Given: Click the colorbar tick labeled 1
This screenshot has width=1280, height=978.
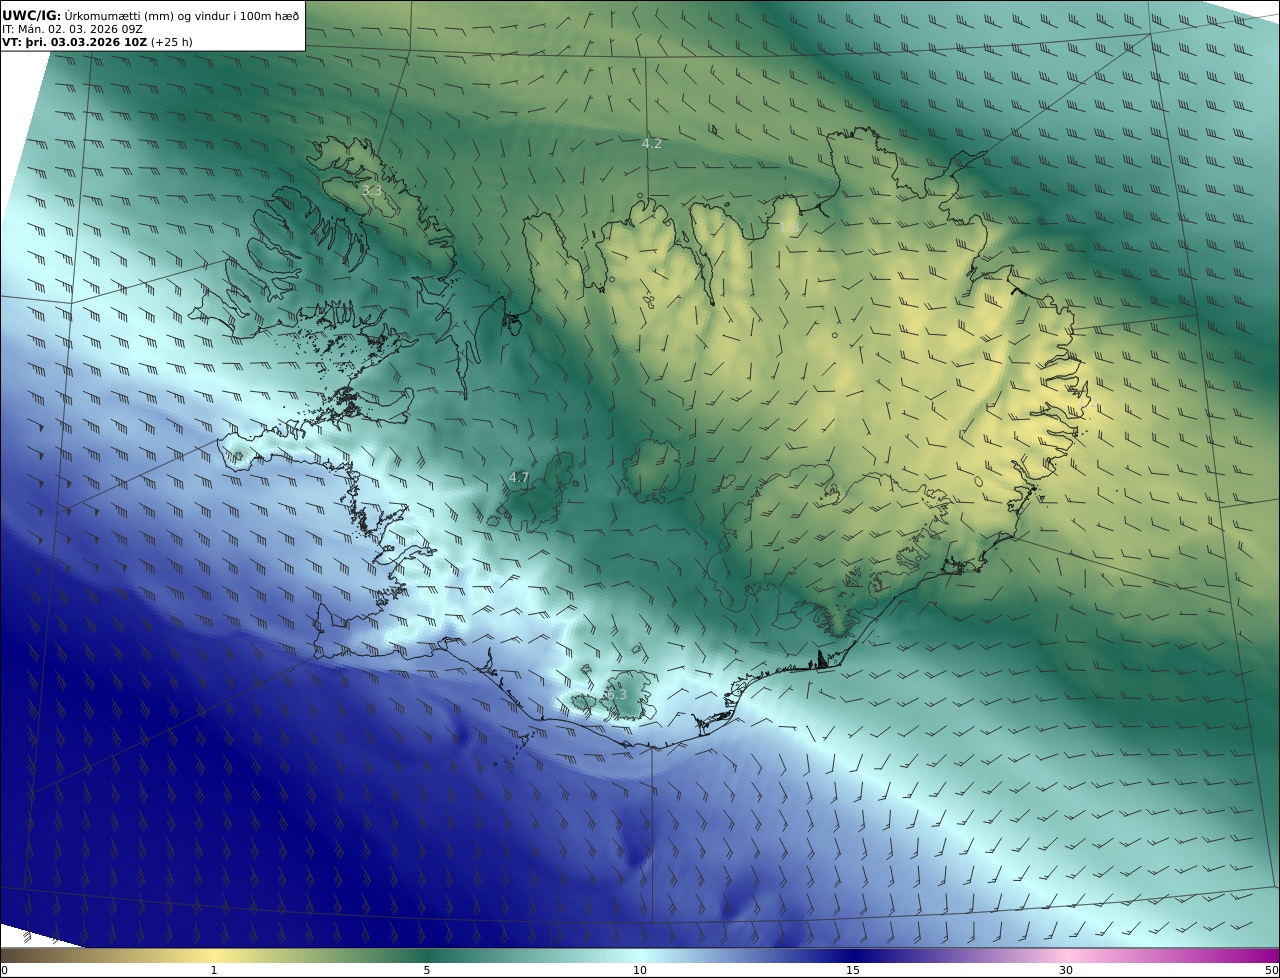Looking at the screenshot, I should (x=214, y=970).
